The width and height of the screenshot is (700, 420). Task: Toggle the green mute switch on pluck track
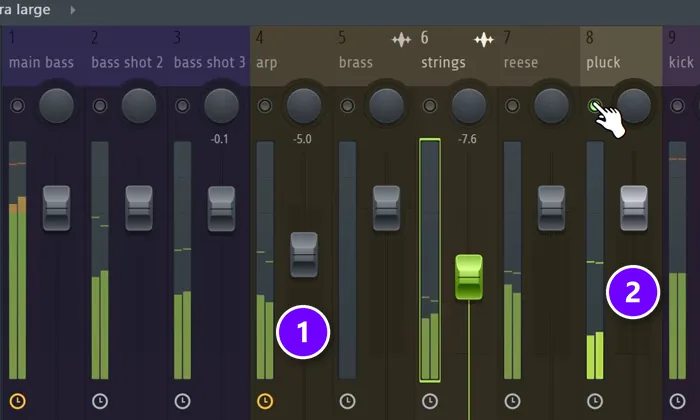[x=594, y=106]
